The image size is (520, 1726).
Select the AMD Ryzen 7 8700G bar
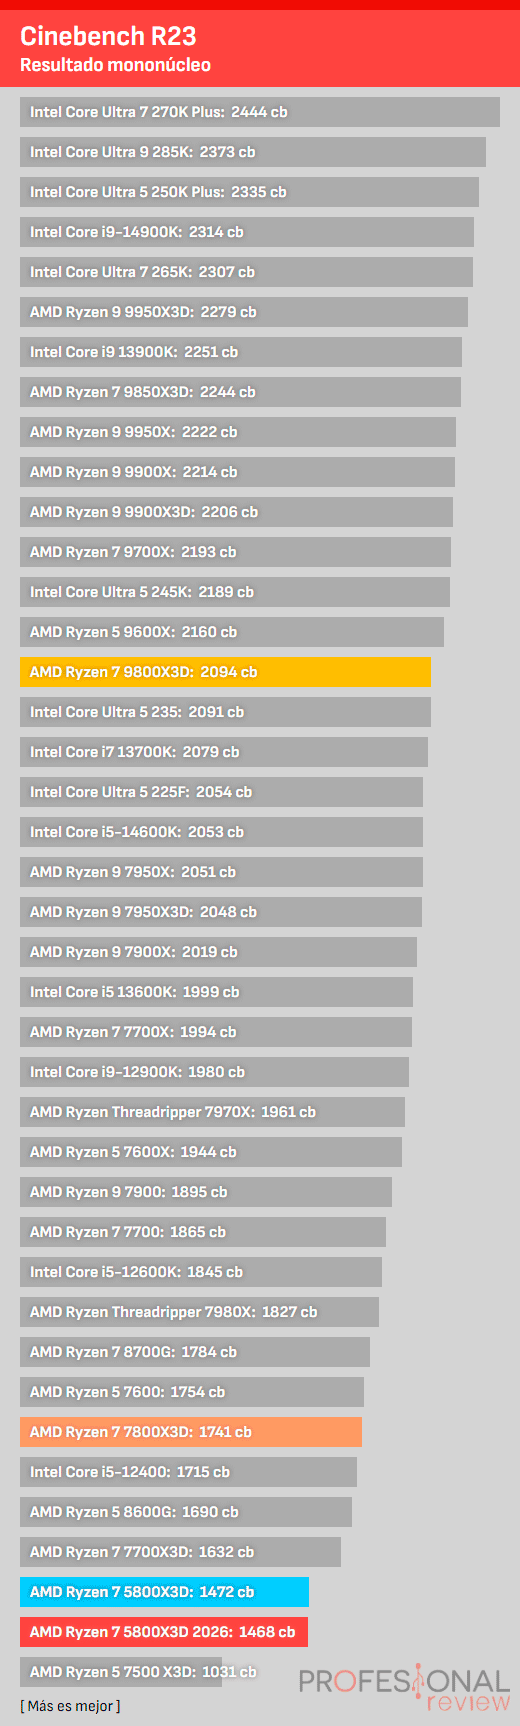click(x=195, y=1352)
